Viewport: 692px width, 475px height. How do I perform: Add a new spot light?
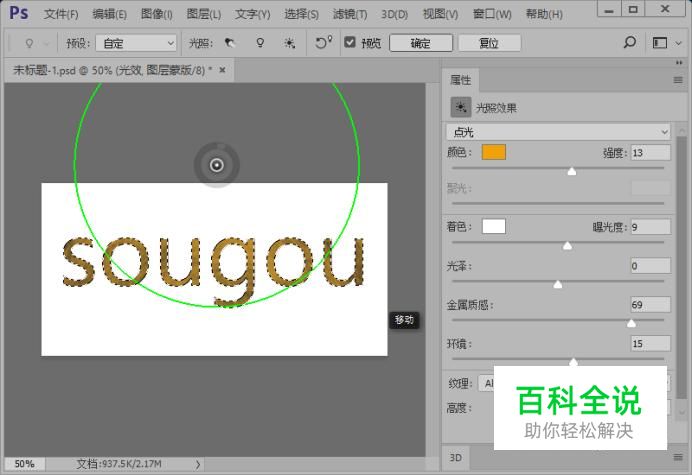230,43
